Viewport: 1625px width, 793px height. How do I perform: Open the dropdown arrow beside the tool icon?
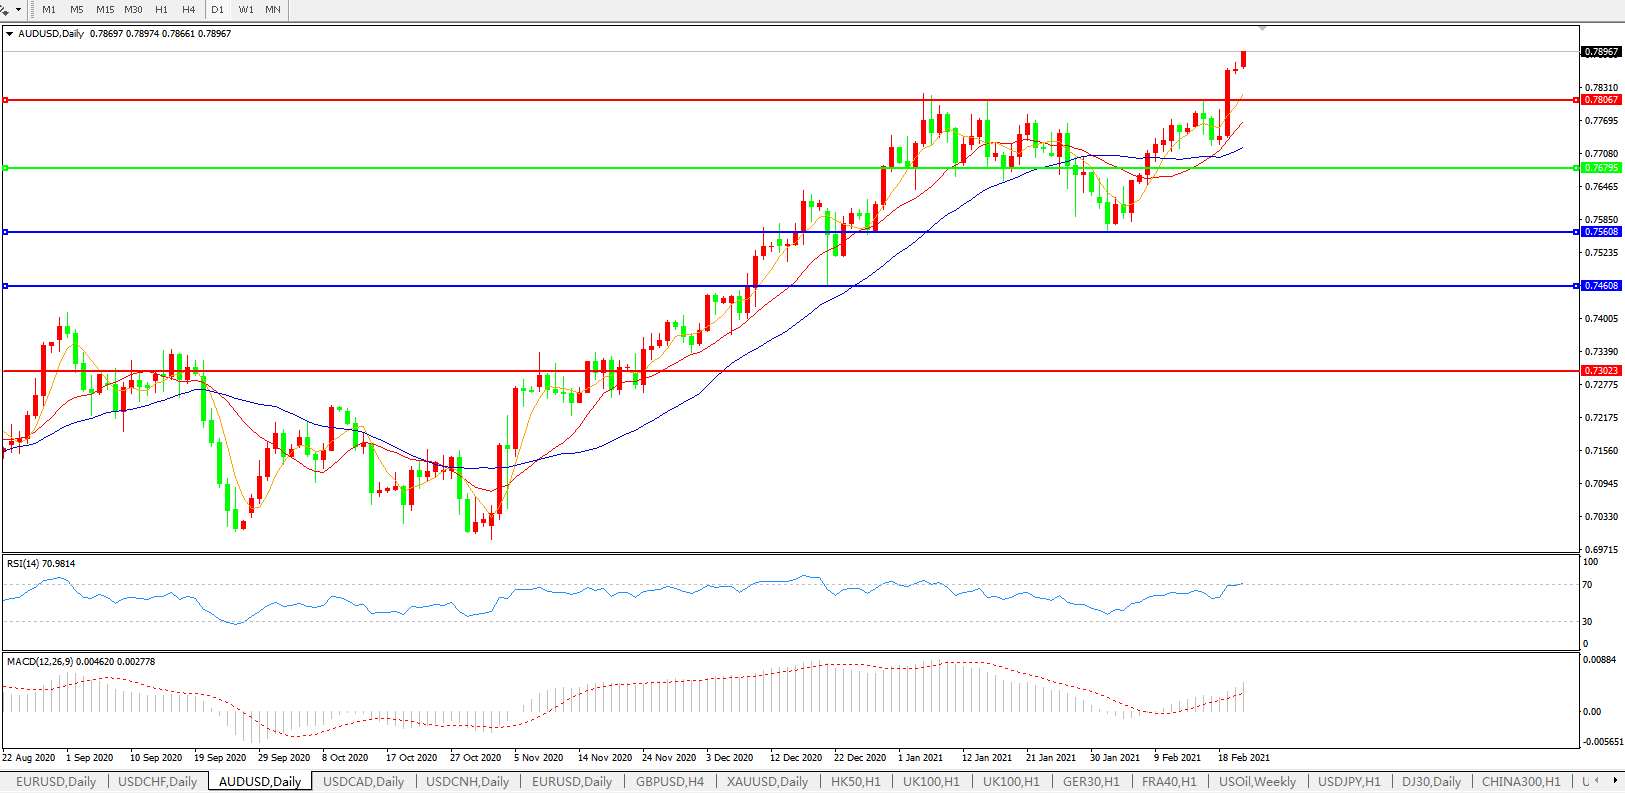18,9
